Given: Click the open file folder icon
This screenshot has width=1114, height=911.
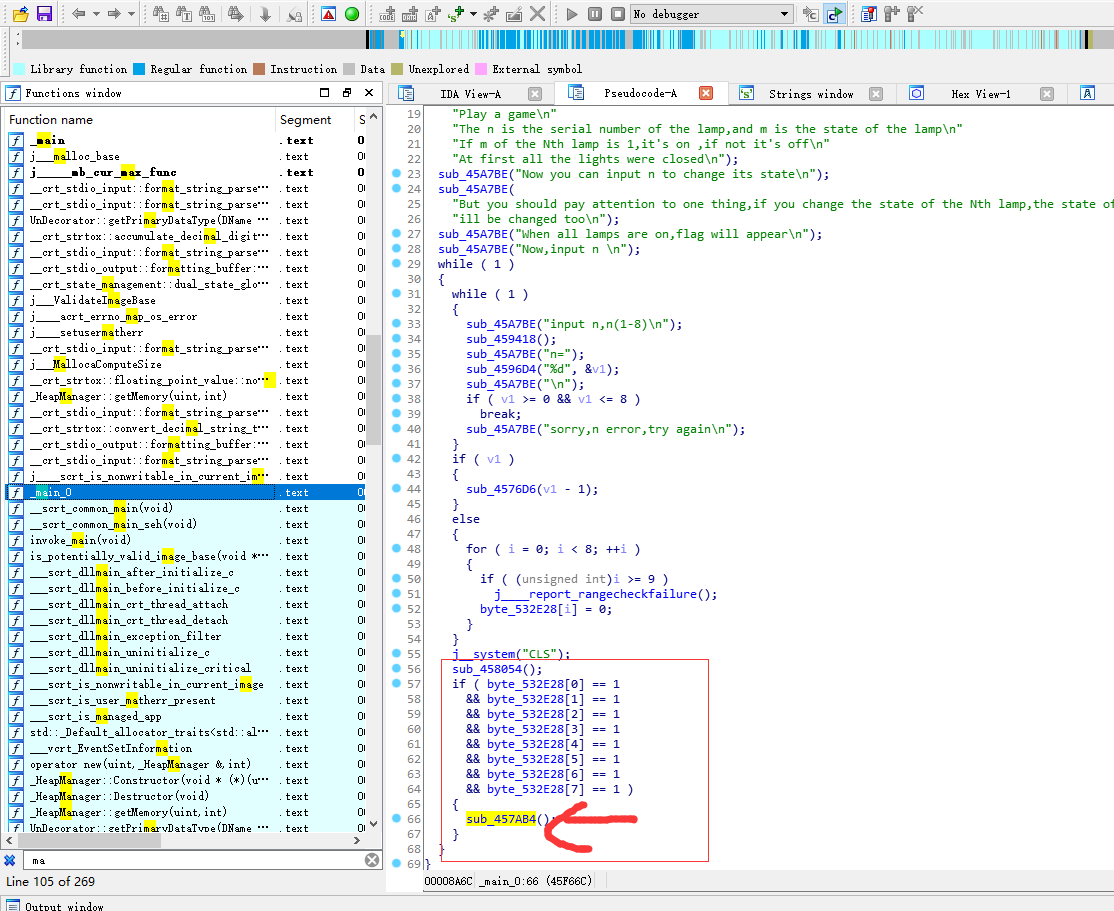Looking at the screenshot, I should pos(21,14).
